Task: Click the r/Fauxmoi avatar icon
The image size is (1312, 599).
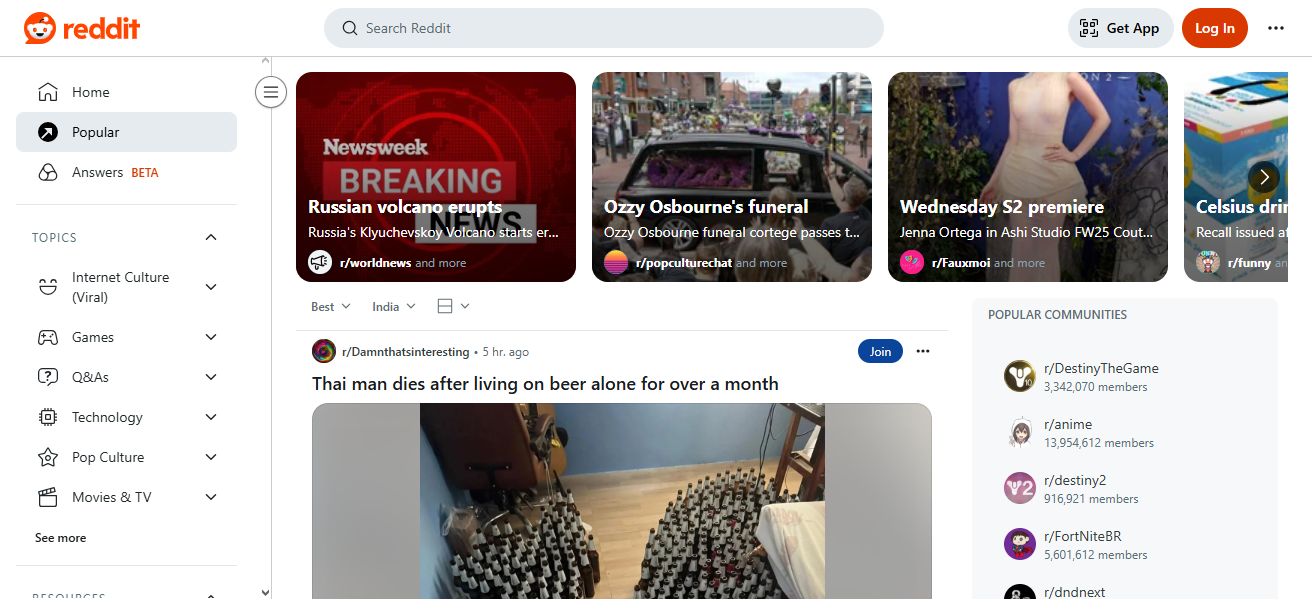Action: click(x=912, y=262)
